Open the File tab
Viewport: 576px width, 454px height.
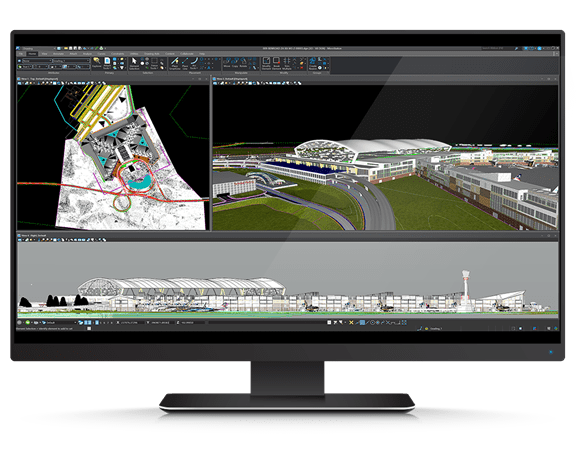click(21, 54)
